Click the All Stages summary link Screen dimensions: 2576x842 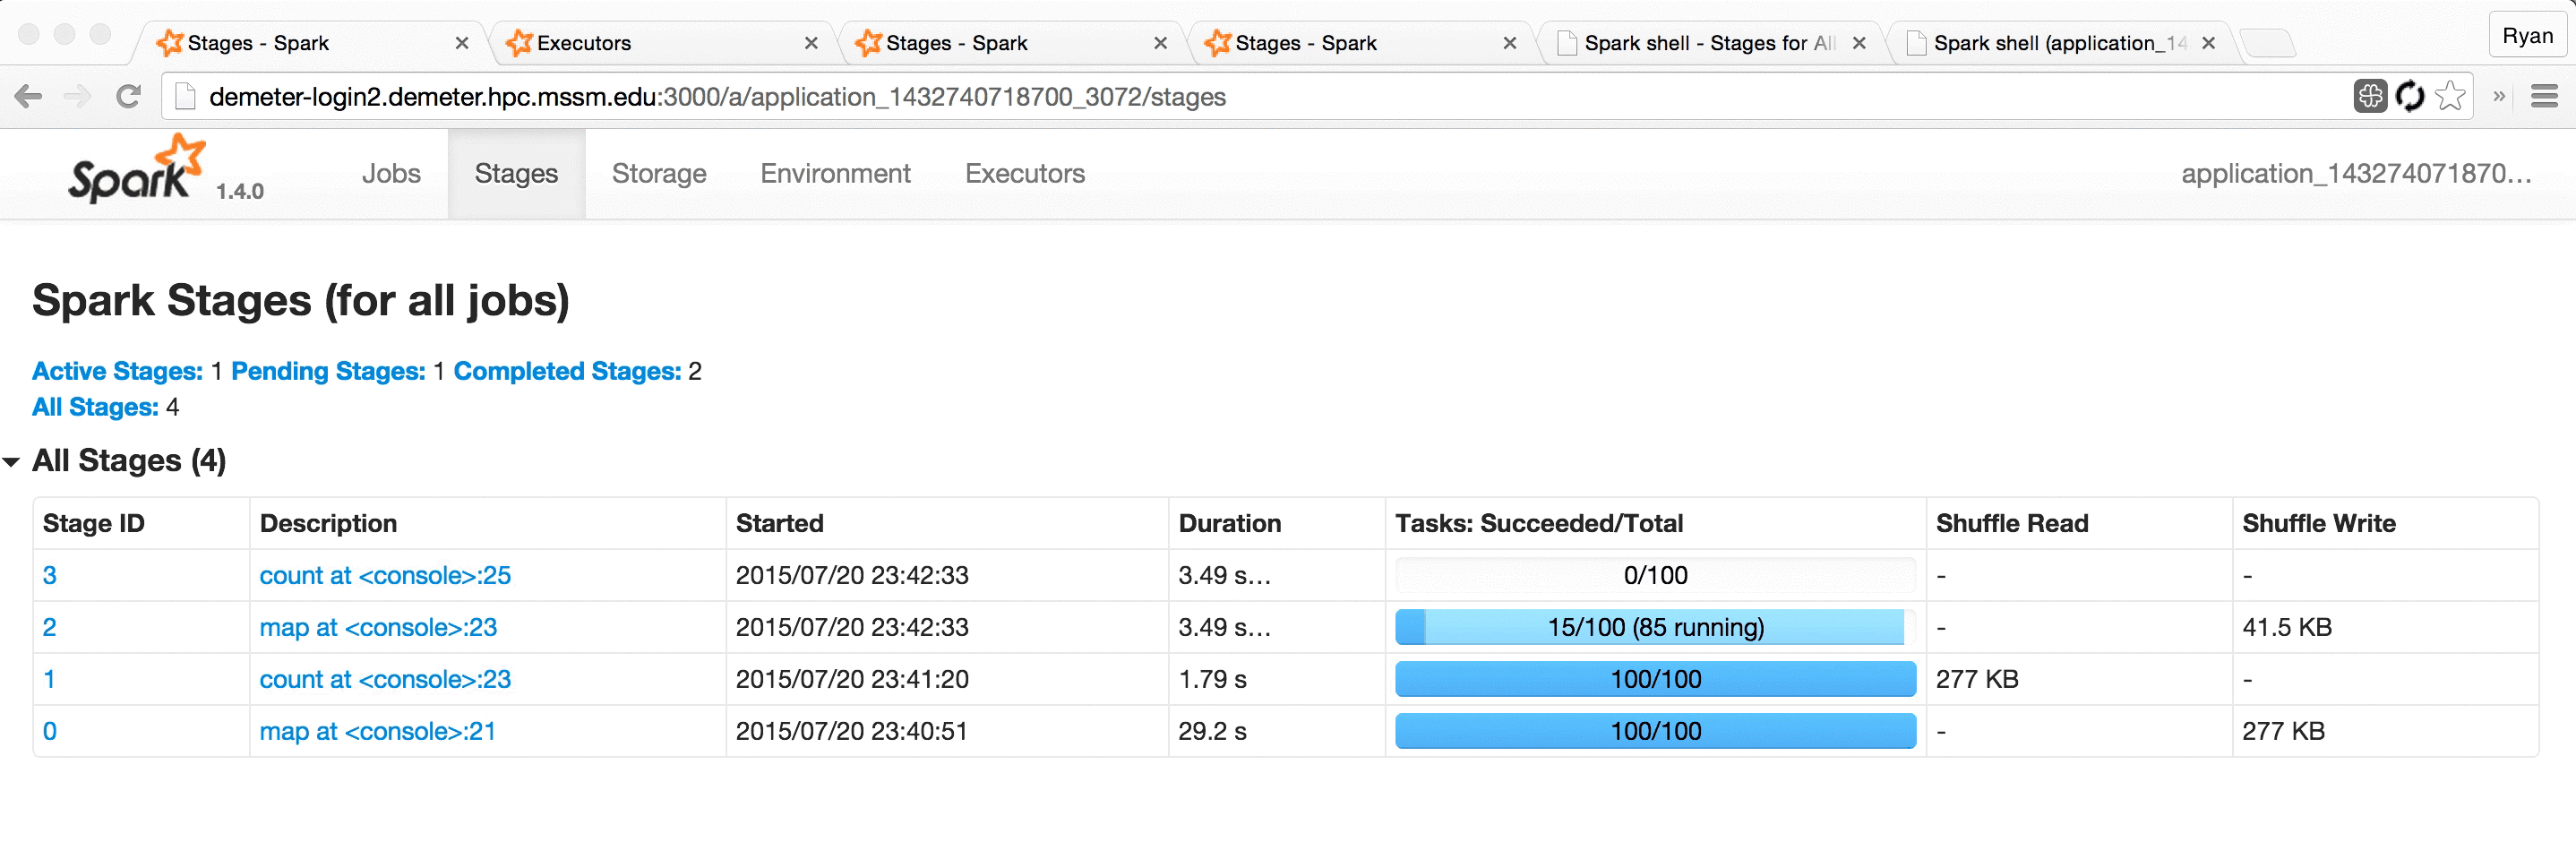click(95, 407)
